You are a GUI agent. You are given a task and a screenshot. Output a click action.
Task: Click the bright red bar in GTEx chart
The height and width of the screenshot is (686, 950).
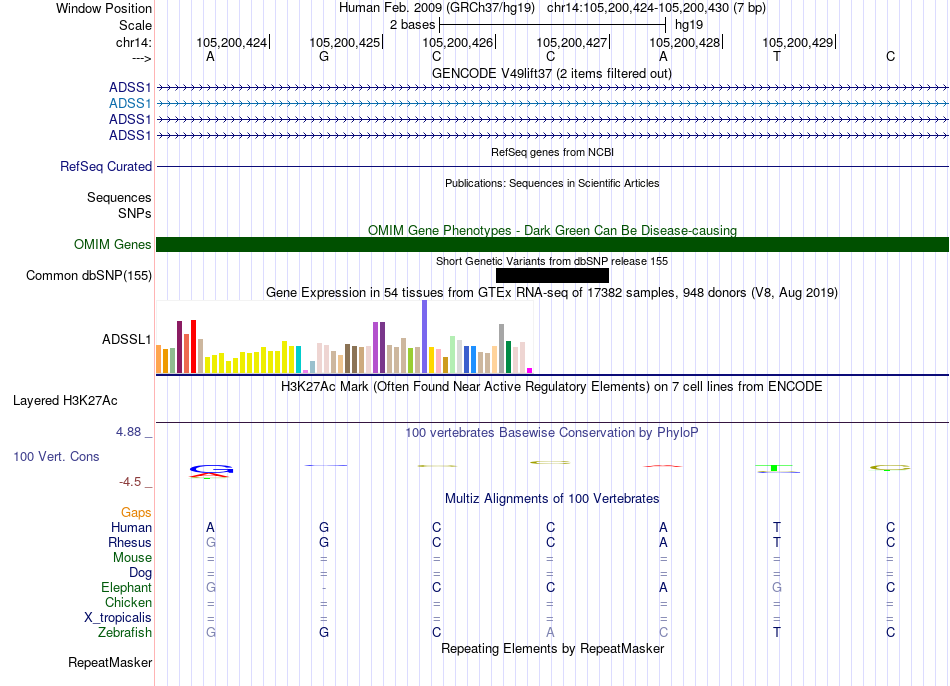[193, 347]
